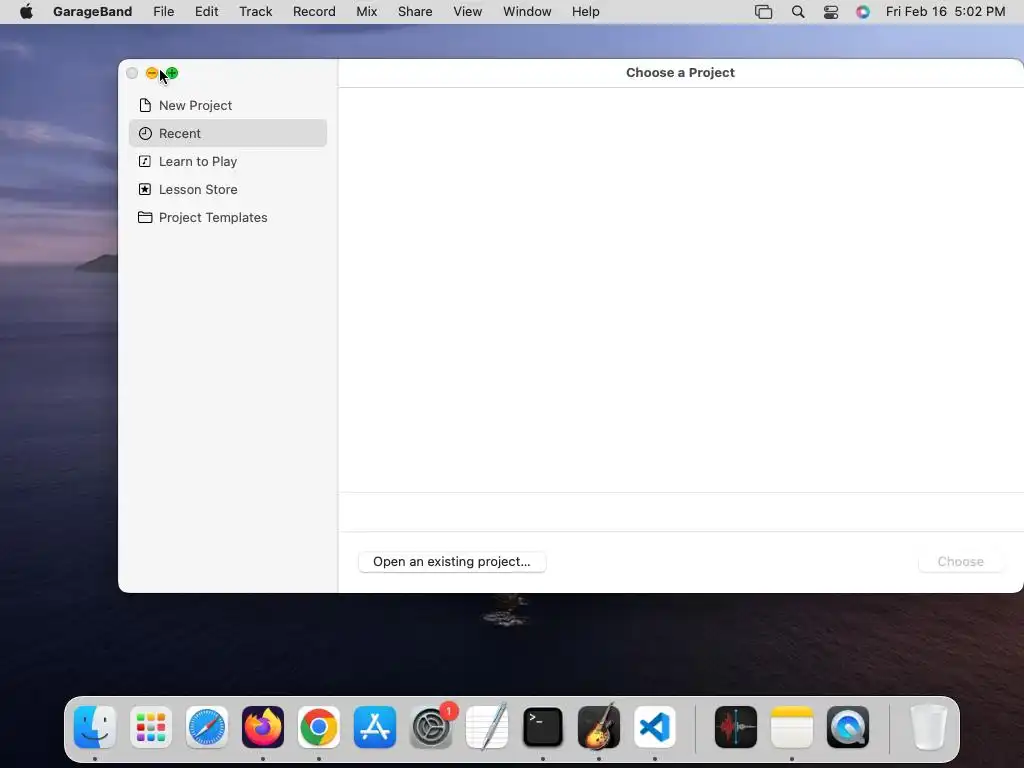Viewport: 1024px width, 768px height.
Task: Click the New Project document icon
Action: [x=145, y=105]
